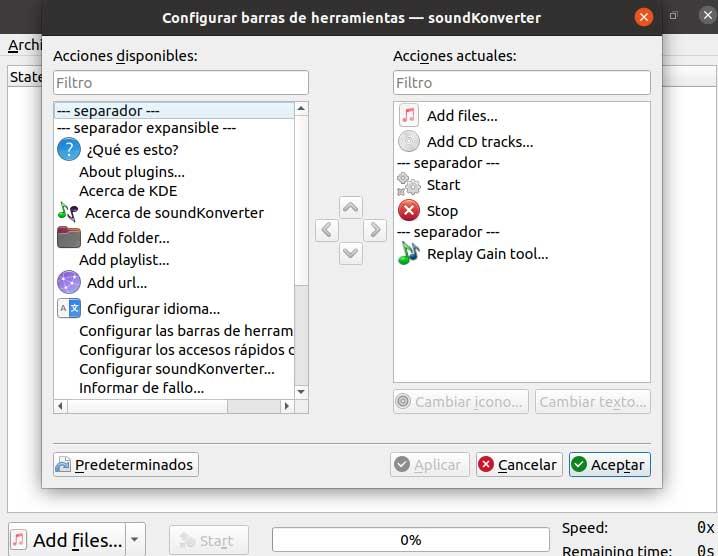This screenshot has width=718, height=556.
Task: Click the Cambiar icono button
Action: point(461,402)
